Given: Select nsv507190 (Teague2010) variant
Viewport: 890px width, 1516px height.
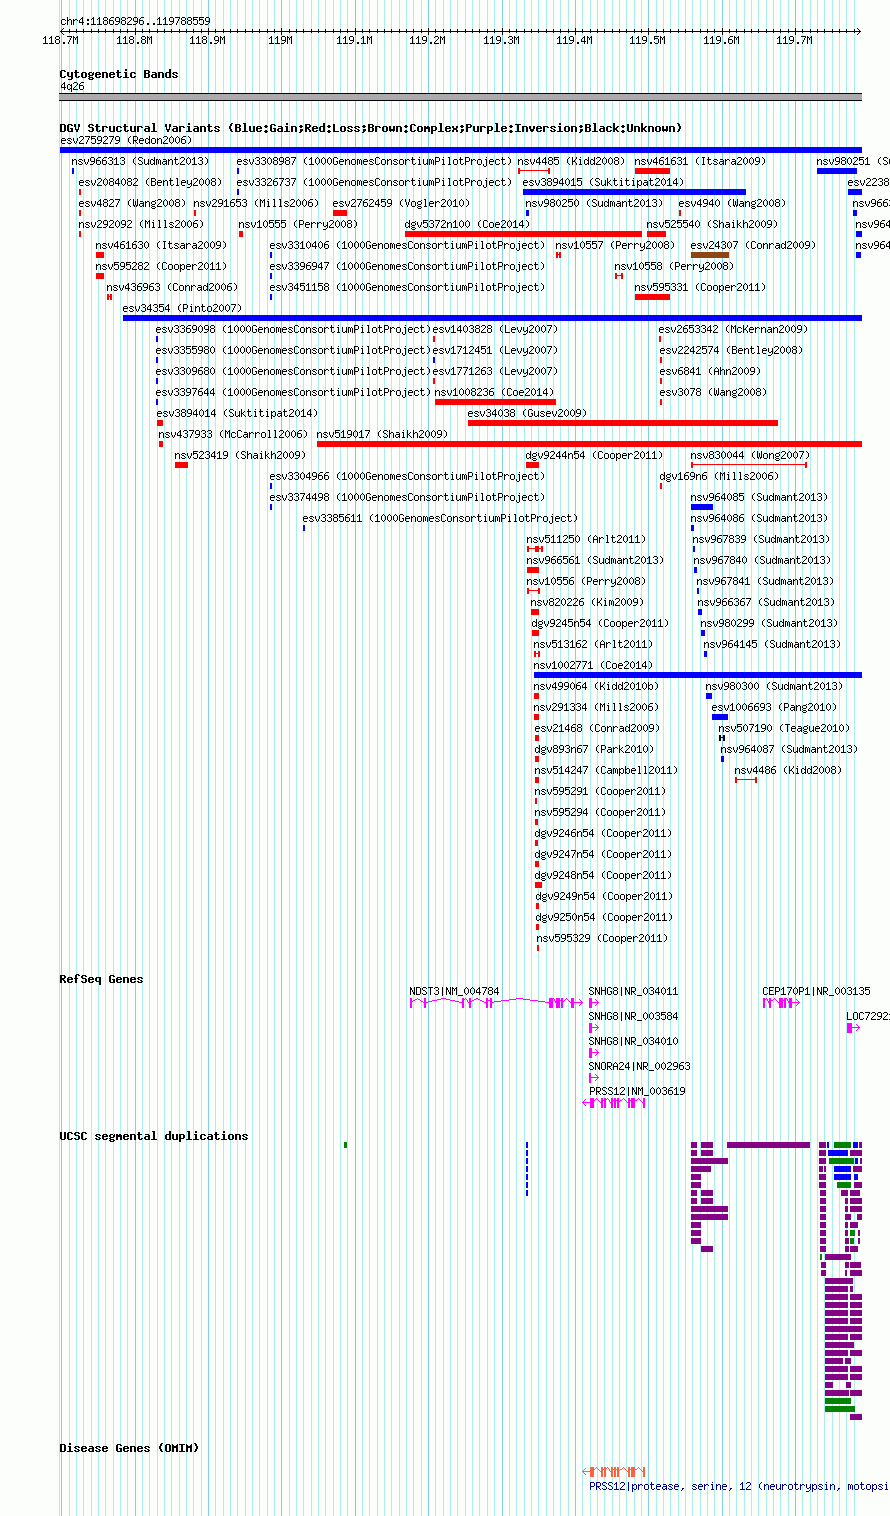Looking at the screenshot, I should coord(784,728).
